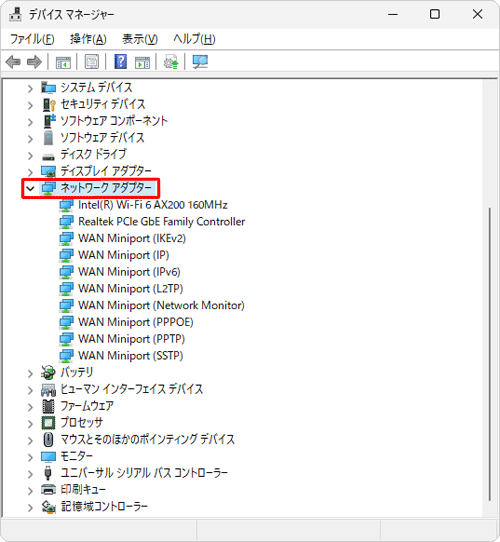The width and height of the screenshot is (500, 542).
Task: Select Intel(R) Wi-Fi 6 AX200 160MHz device
Action: click(153, 205)
